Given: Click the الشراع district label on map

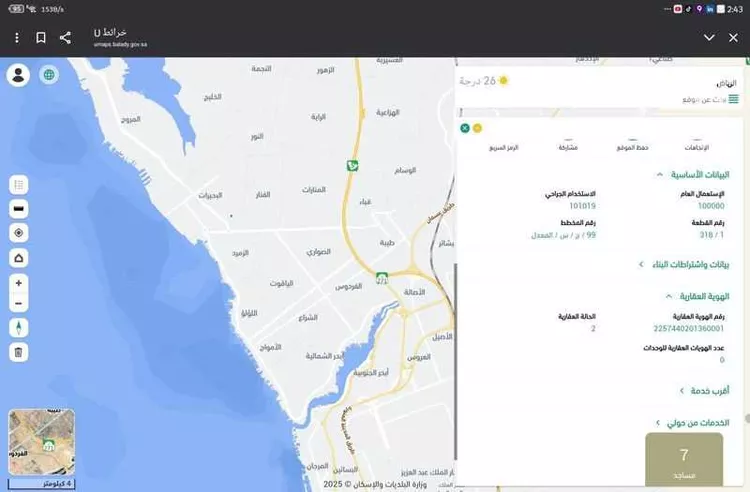Looking at the screenshot, I should (308, 317).
